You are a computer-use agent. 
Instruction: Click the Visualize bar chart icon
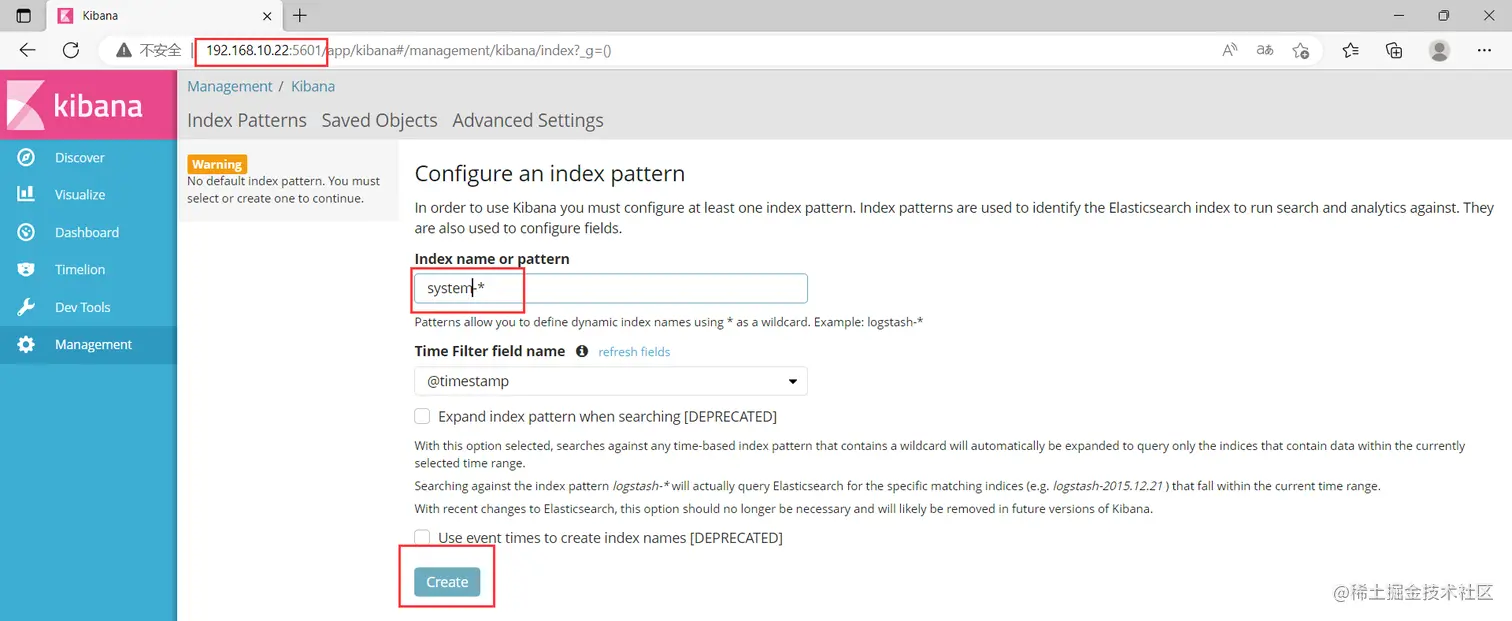point(26,195)
